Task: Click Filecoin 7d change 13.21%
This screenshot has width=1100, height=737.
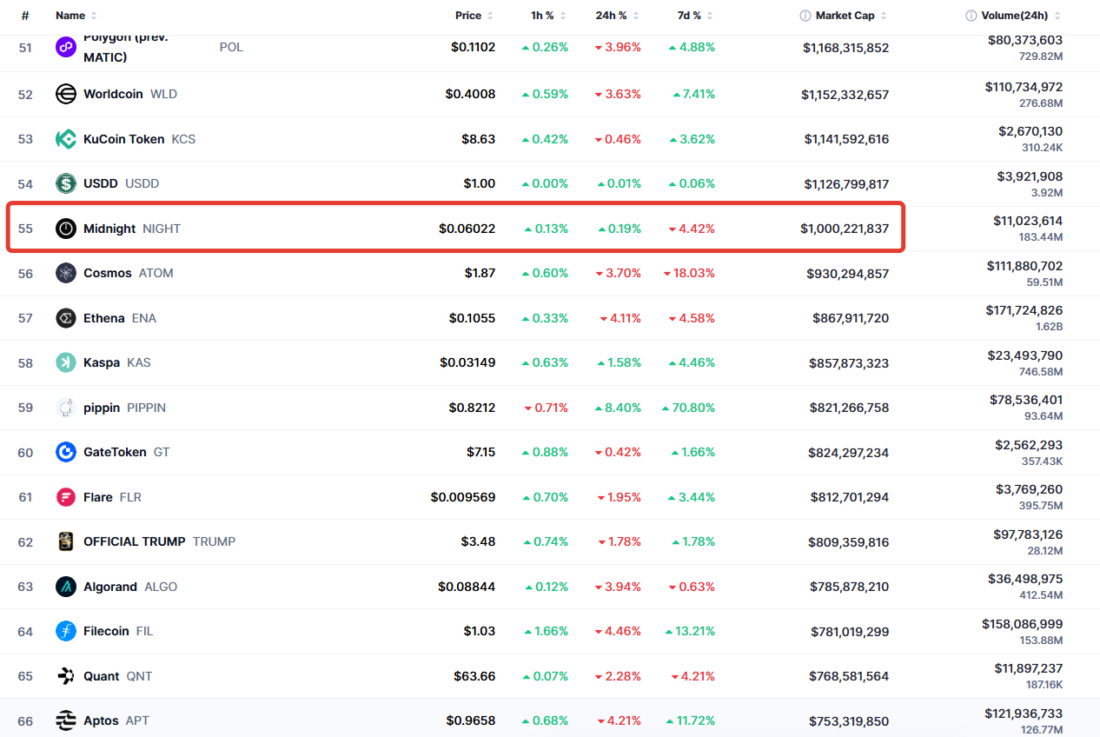Action: tap(690, 631)
